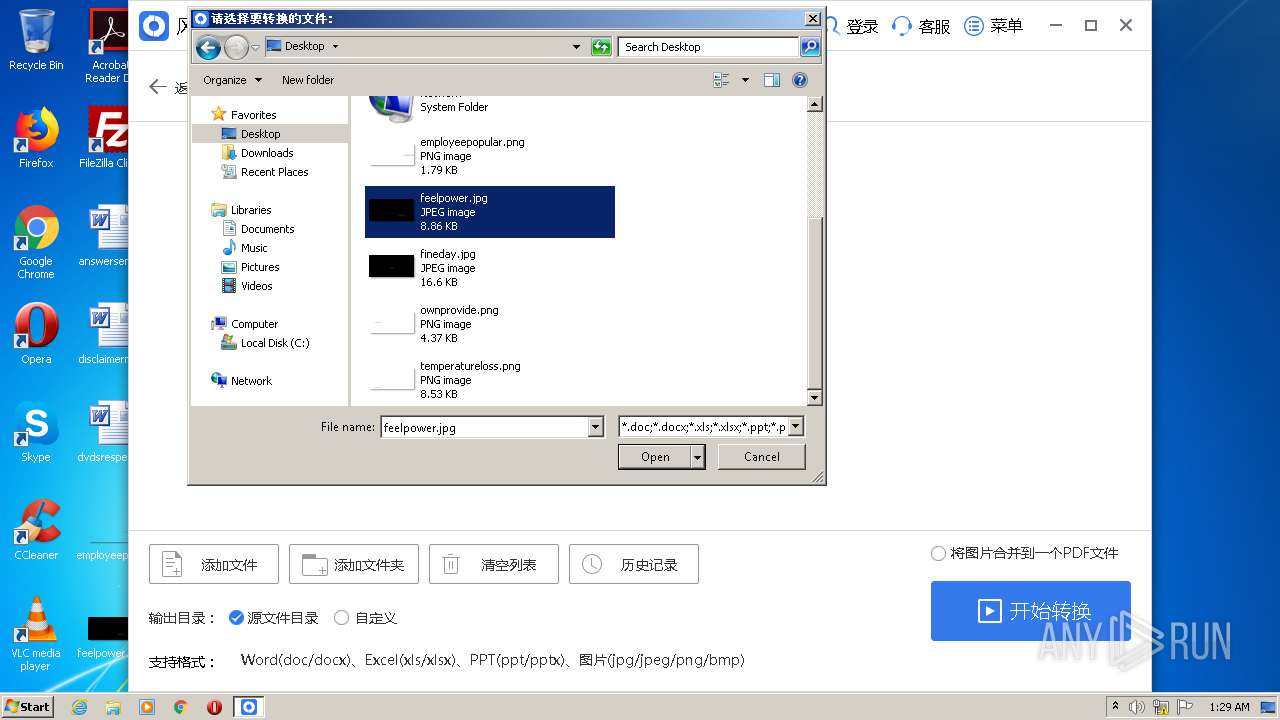
Task: Click the Search Desktop field
Action: pos(709,47)
